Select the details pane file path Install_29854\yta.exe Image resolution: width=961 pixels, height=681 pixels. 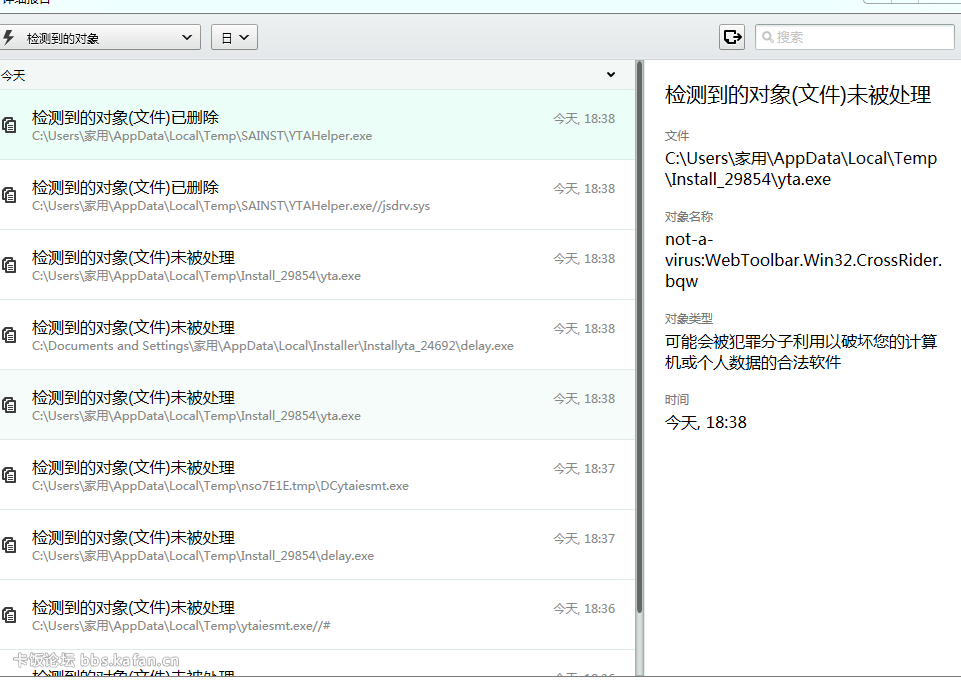click(801, 169)
